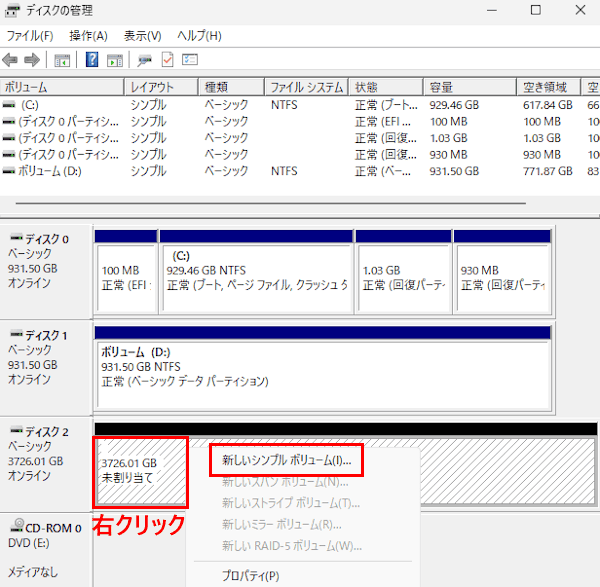
Task: Maximize the Disk Management window
Action: [x=536, y=10]
